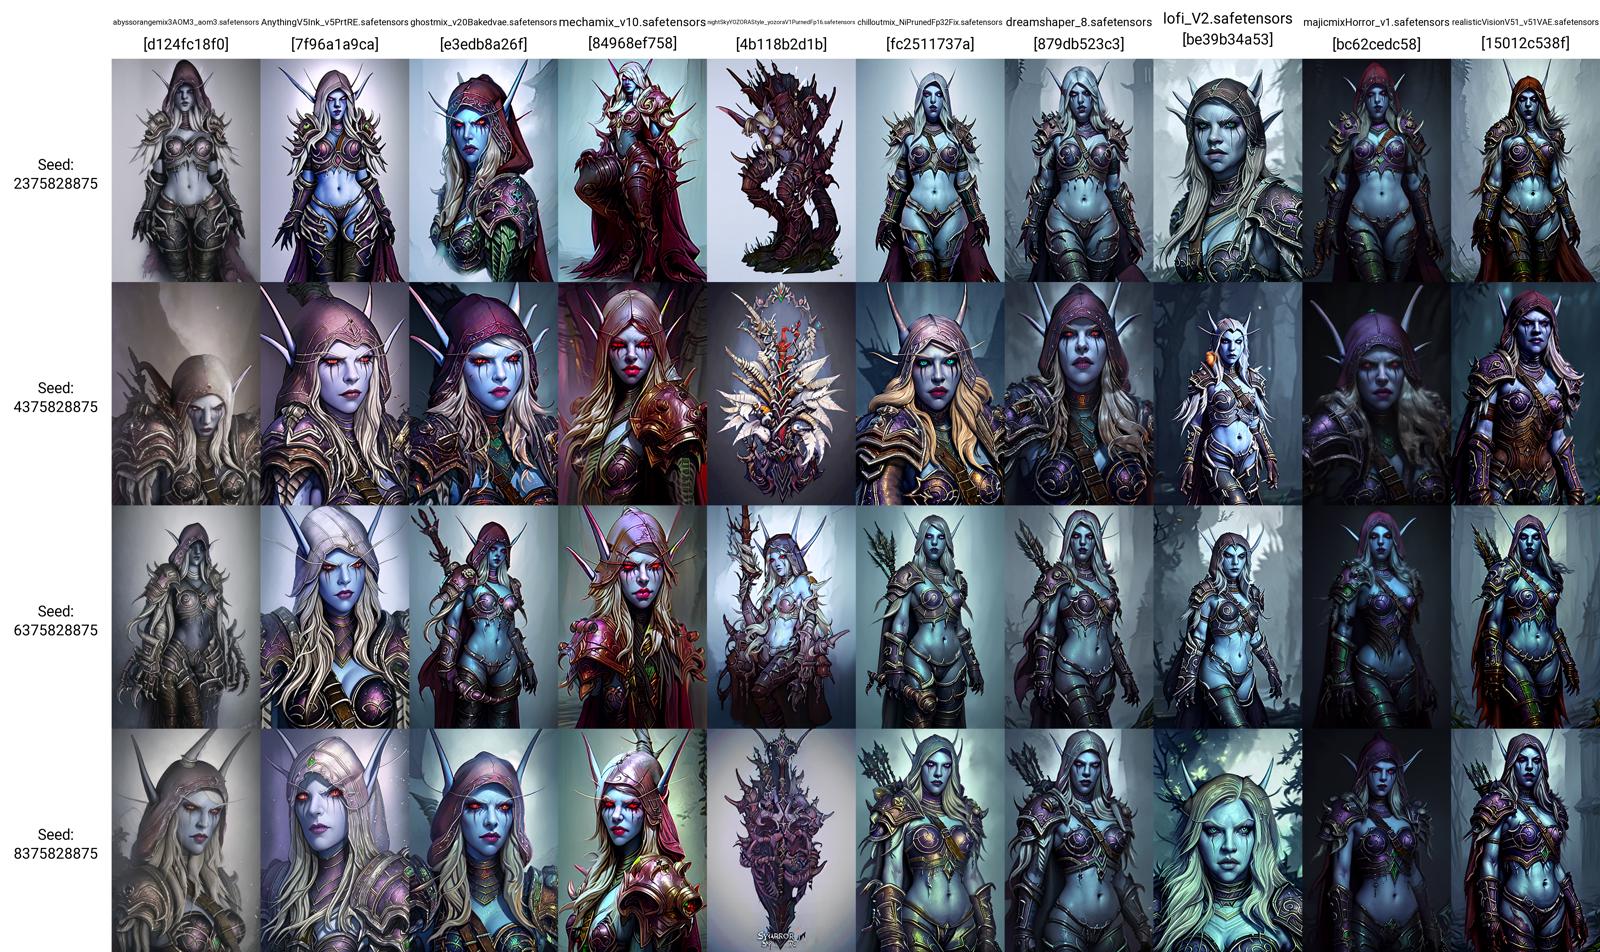Open mechamix image for seed 2375828875

pyautogui.click(x=633, y=170)
